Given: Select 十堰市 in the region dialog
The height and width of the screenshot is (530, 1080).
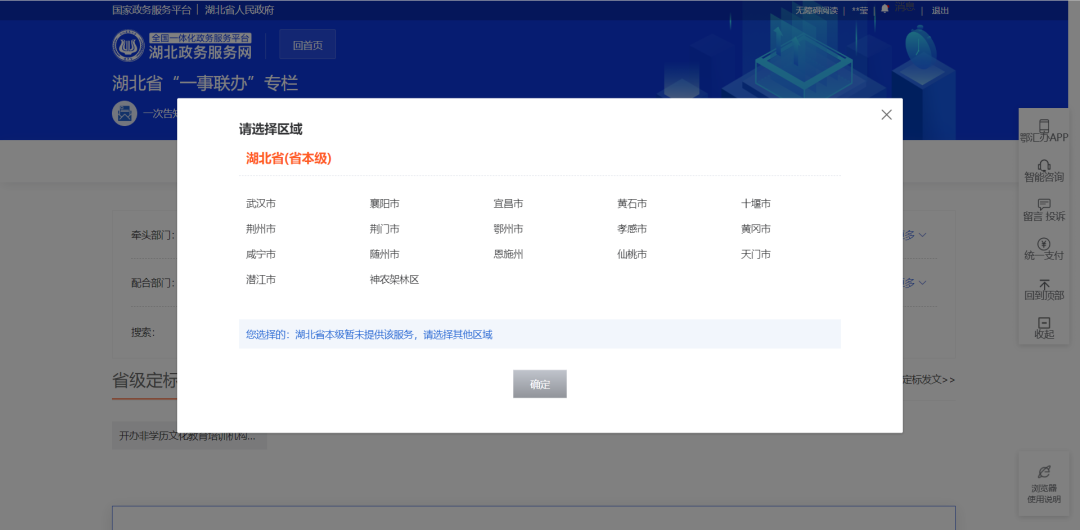Looking at the screenshot, I should coord(755,204).
